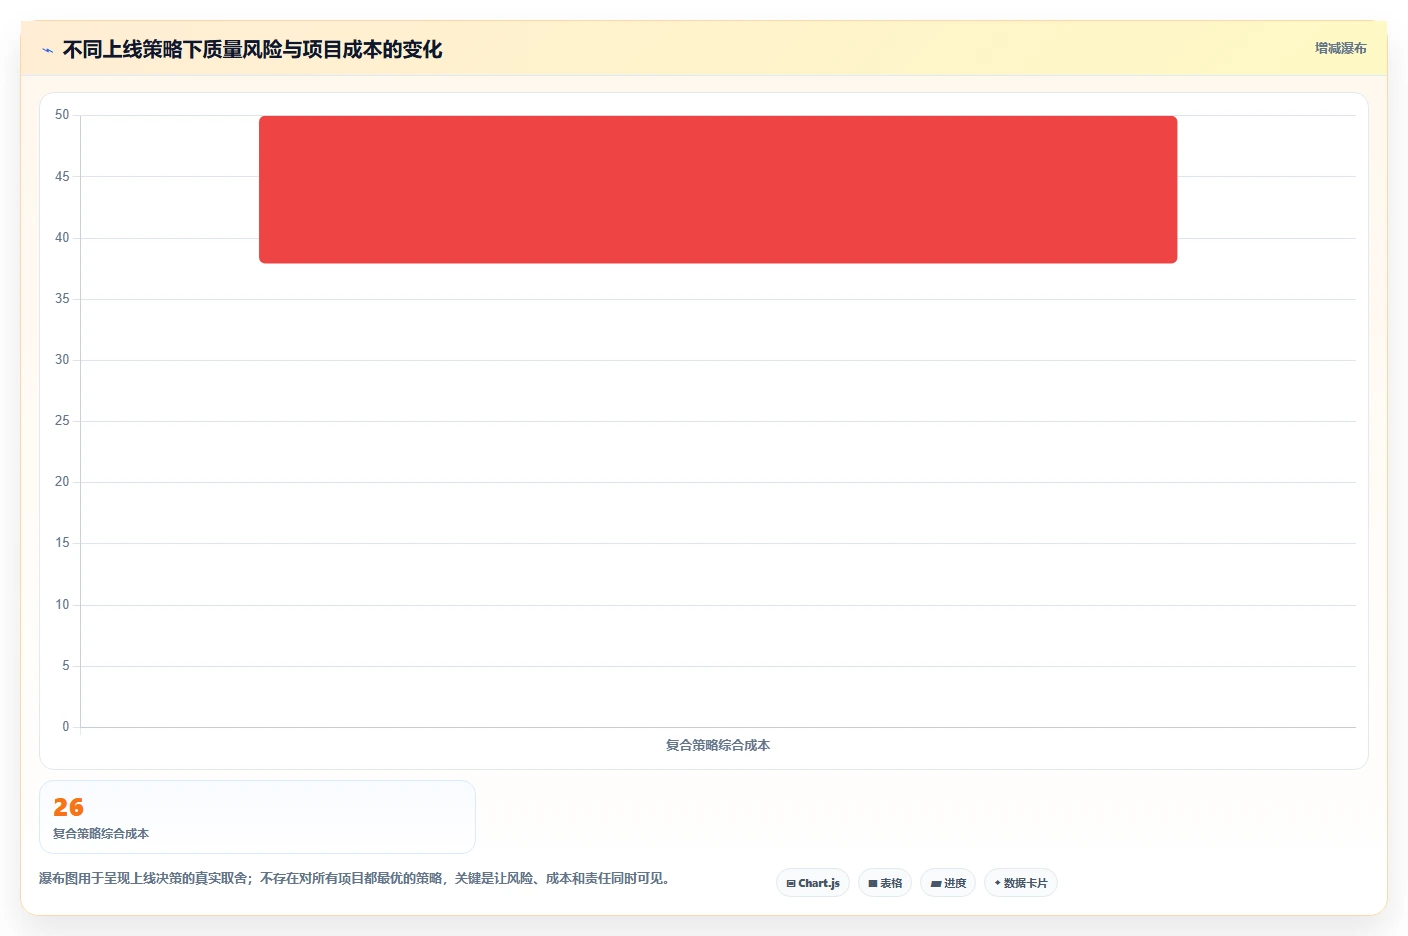
Task: Select the 表格 chip
Action: tap(885, 883)
